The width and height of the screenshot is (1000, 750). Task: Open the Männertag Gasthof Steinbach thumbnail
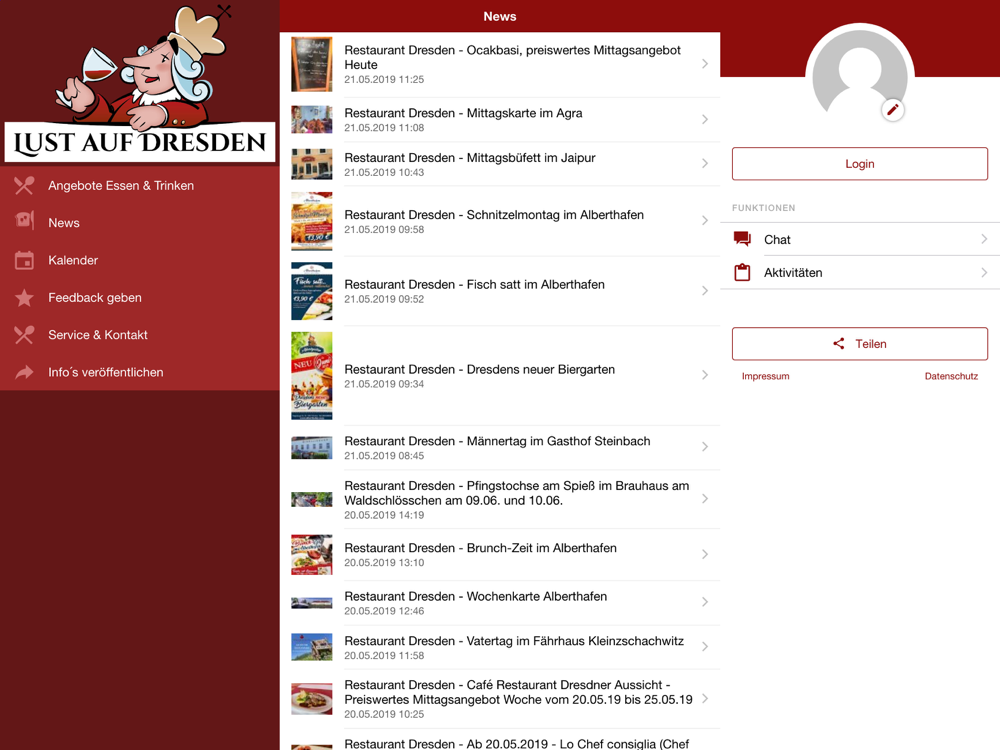pos(312,448)
